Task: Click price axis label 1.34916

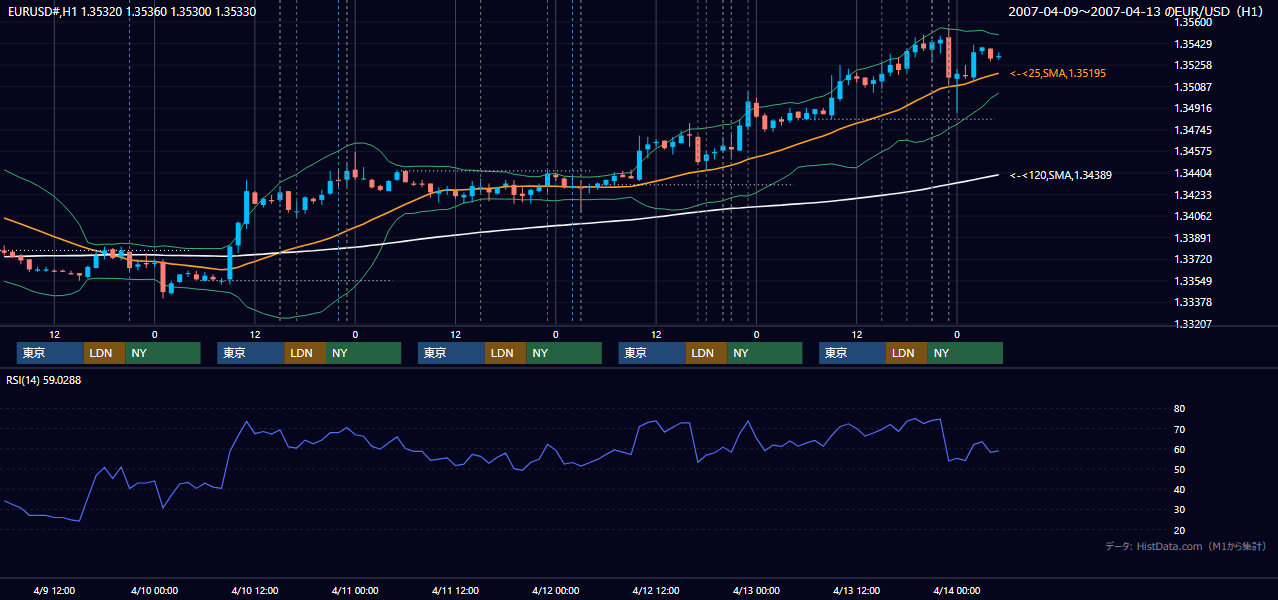Action: pyautogui.click(x=1193, y=108)
